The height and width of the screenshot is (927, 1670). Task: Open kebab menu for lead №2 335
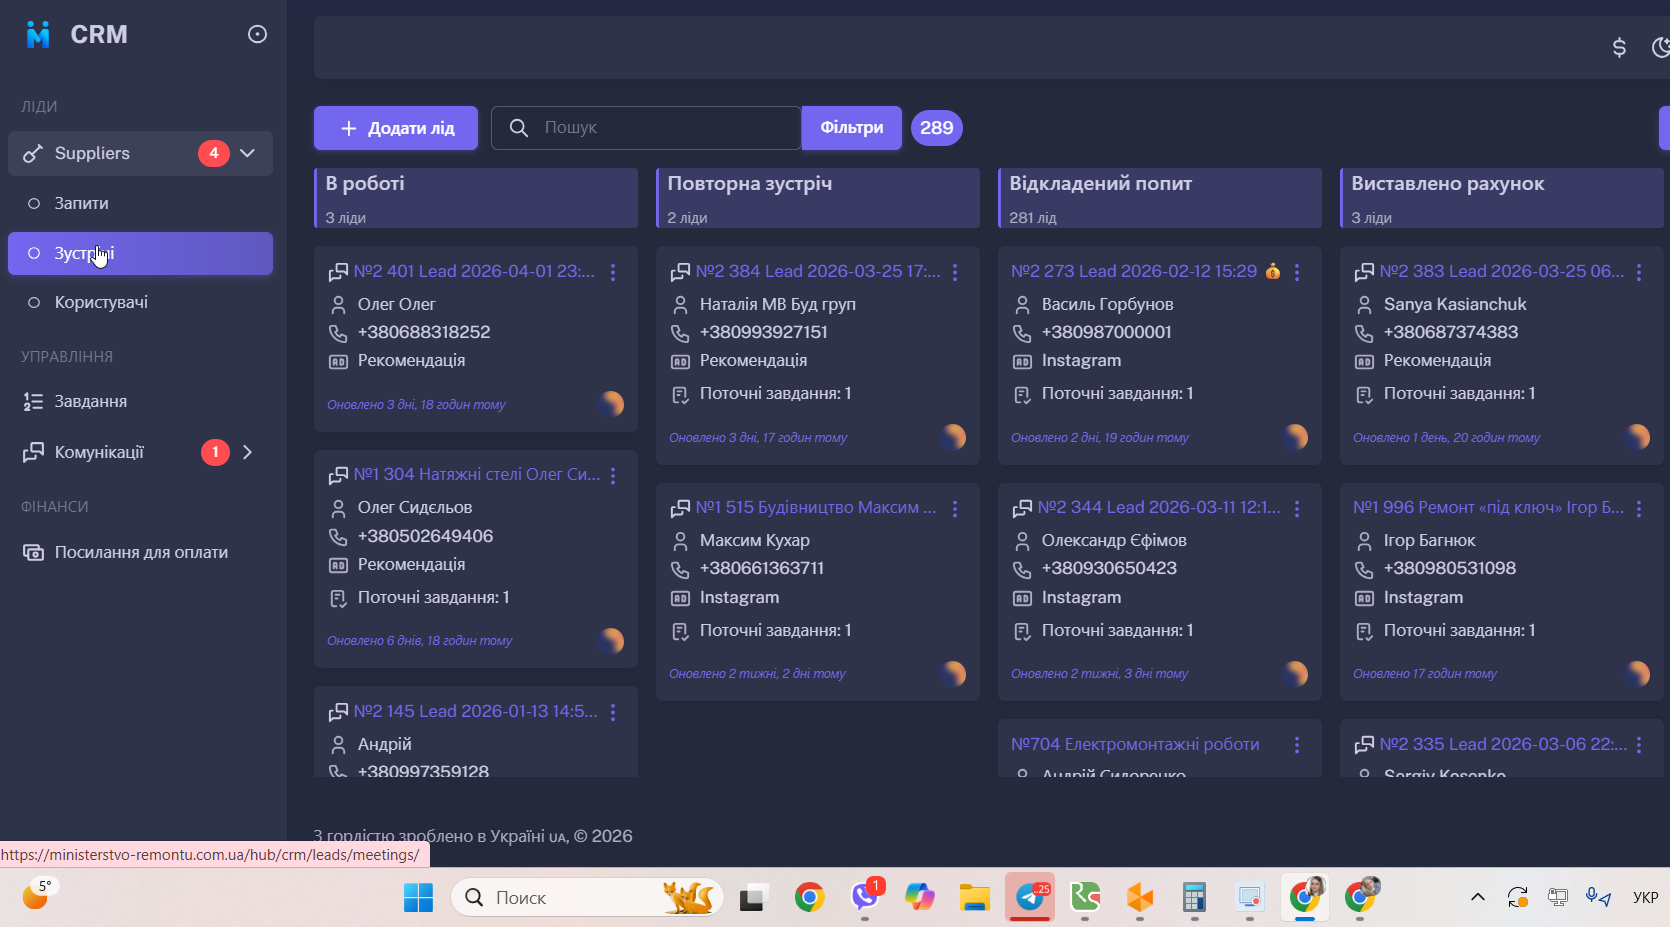pyautogui.click(x=1639, y=745)
